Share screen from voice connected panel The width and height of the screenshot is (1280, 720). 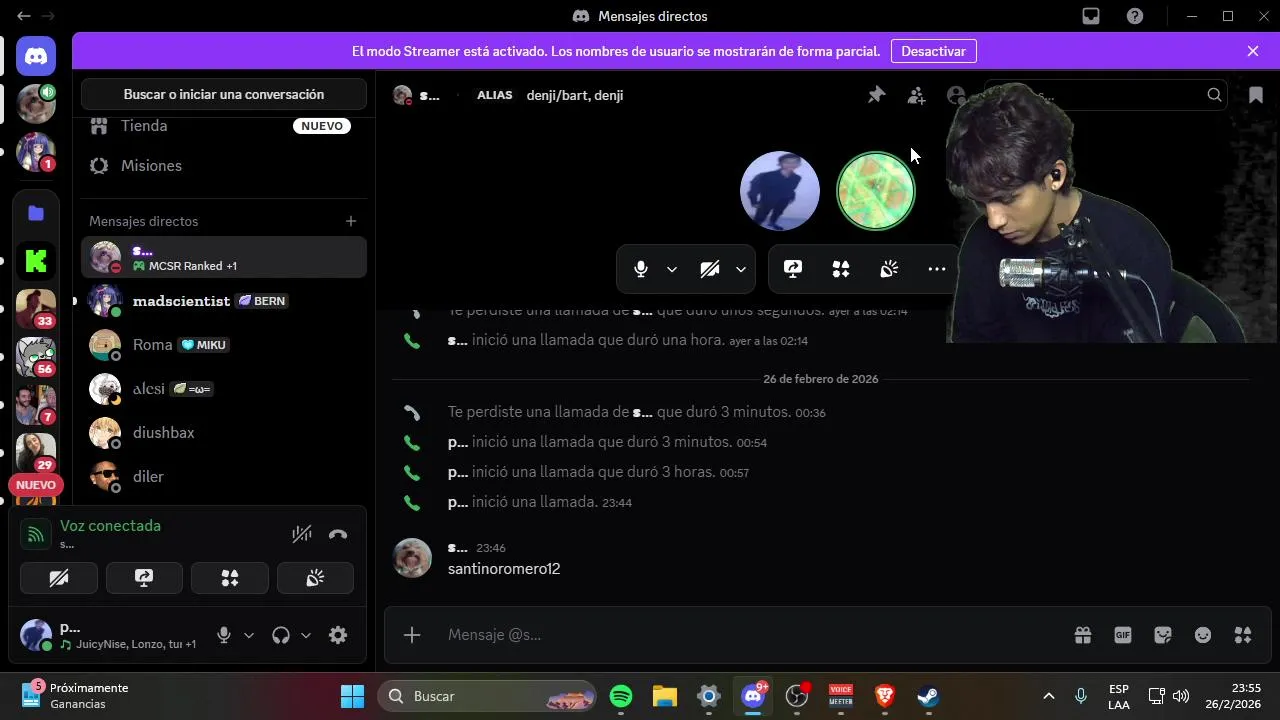tap(144, 578)
